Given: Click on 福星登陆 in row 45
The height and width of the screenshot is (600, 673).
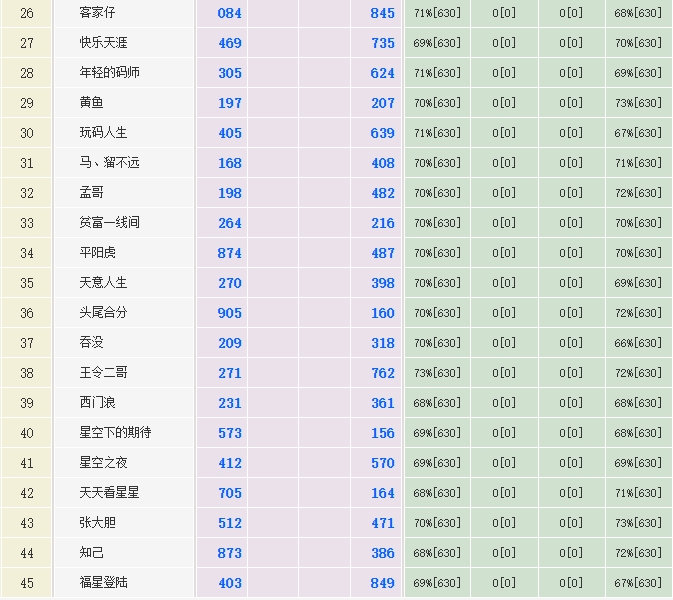Looking at the screenshot, I should 104,583.
